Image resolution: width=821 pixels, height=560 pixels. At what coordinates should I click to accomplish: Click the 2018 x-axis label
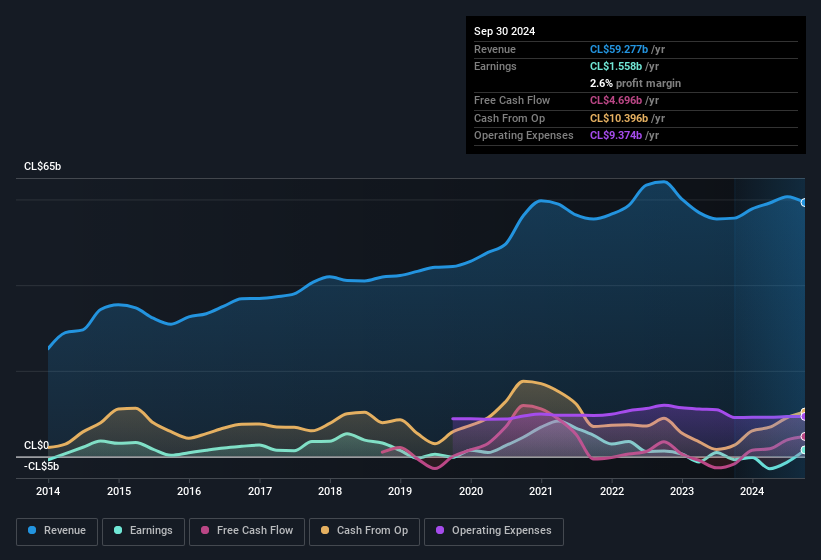(330, 491)
